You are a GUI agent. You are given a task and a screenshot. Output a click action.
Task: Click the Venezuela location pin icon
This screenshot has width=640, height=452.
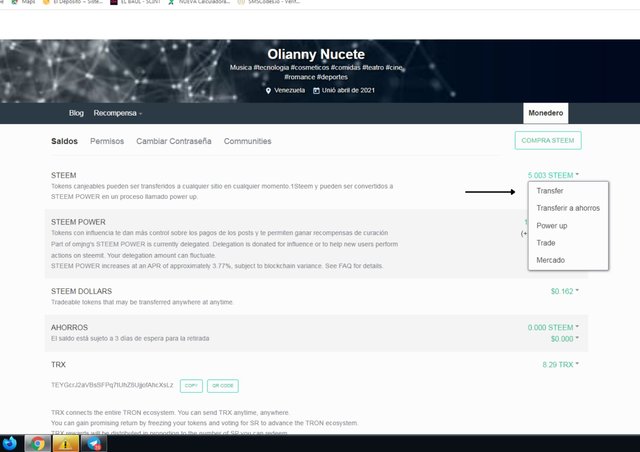pos(268,91)
